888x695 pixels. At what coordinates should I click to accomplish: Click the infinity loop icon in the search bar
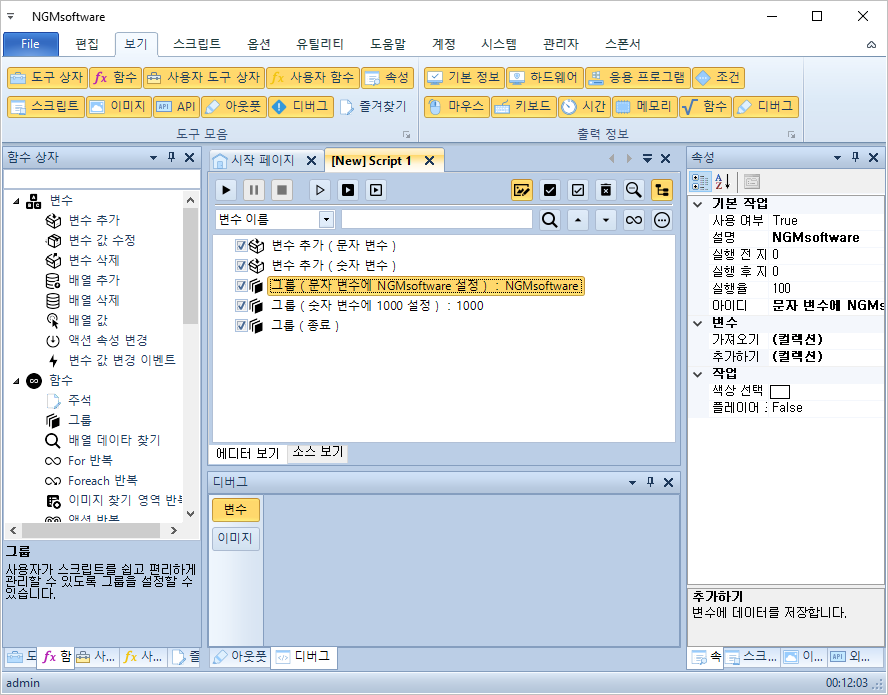click(x=634, y=220)
